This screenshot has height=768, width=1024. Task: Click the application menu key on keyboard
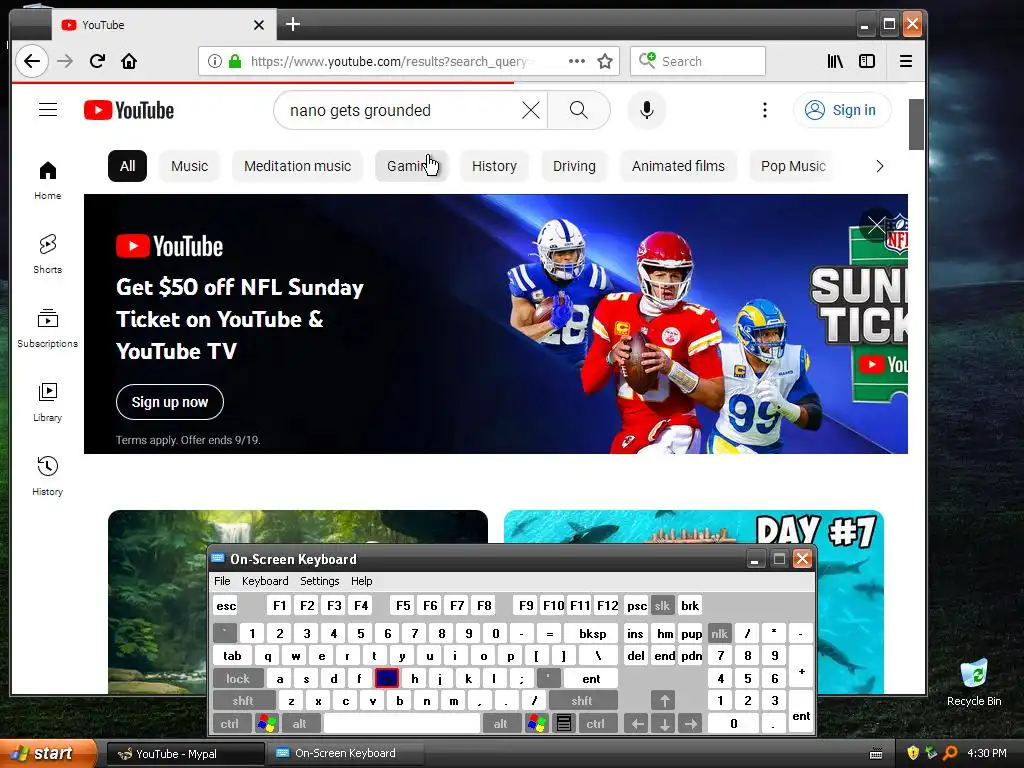coord(564,724)
